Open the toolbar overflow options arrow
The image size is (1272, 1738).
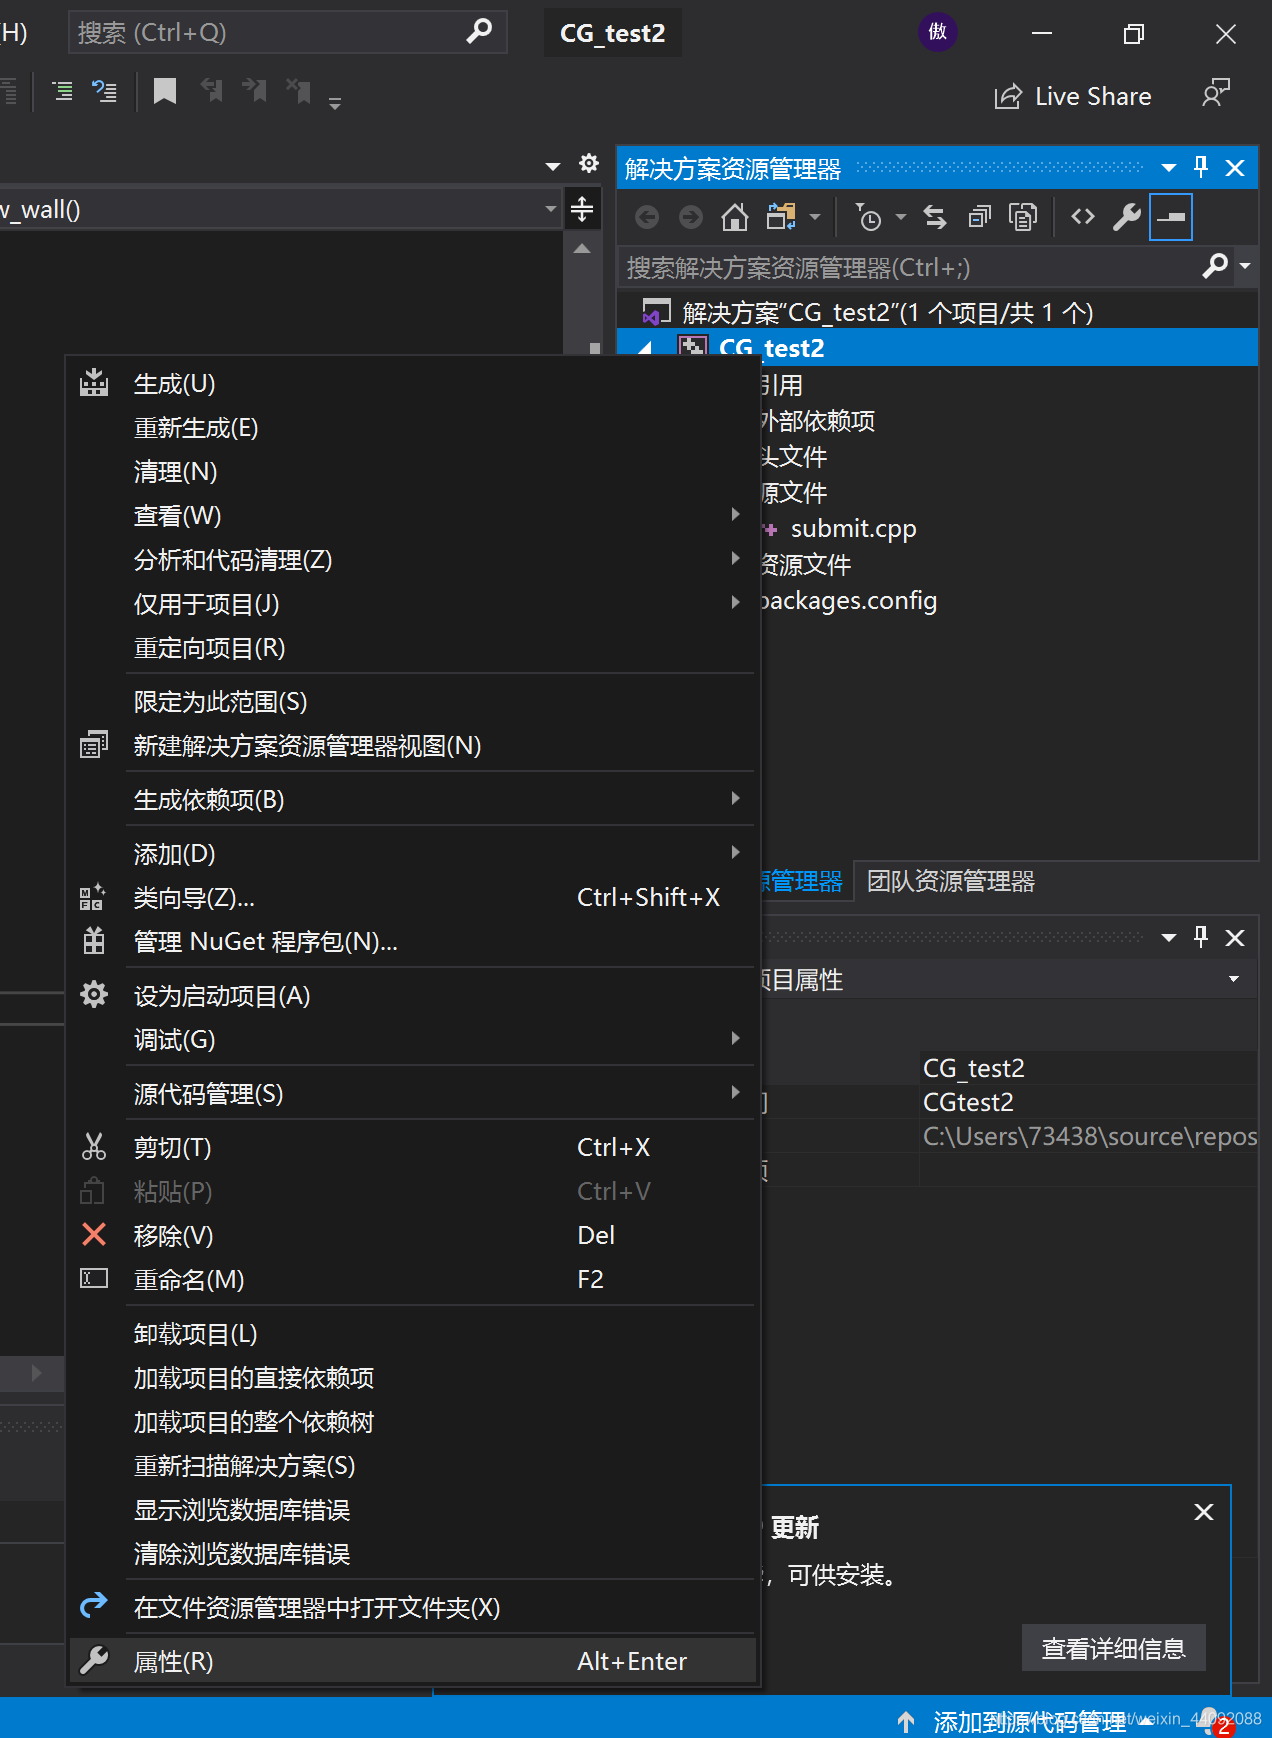[x=335, y=102]
